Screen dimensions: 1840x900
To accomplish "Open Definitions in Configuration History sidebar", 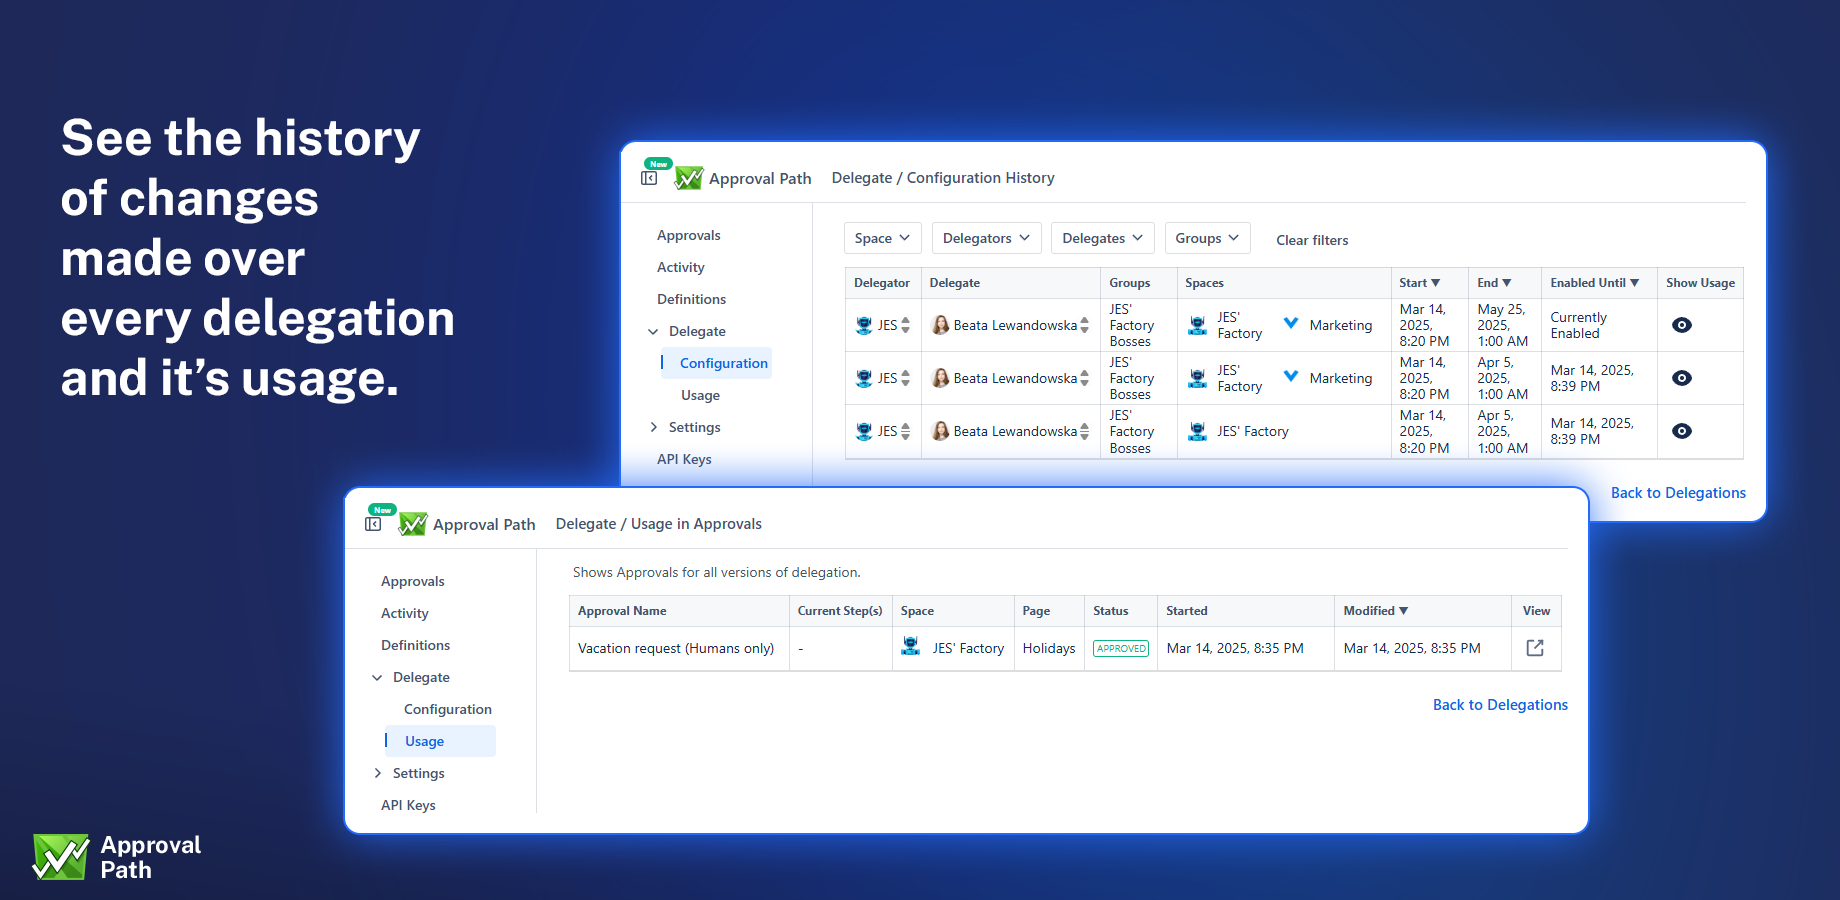I will coord(691,299).
